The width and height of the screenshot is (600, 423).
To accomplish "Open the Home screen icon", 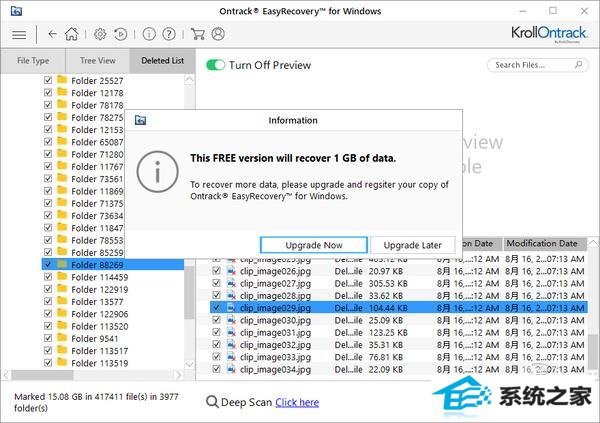I will [x=72, y=34].
